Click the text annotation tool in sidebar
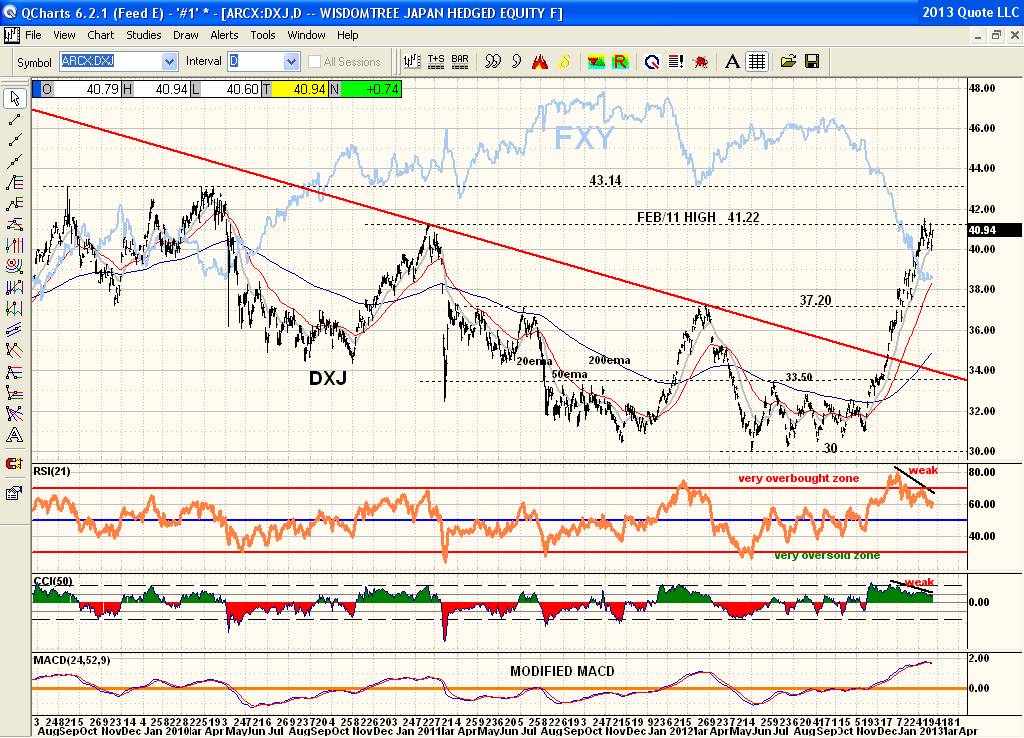Viewport: 1024px width, 738px height. pos(14,435)
